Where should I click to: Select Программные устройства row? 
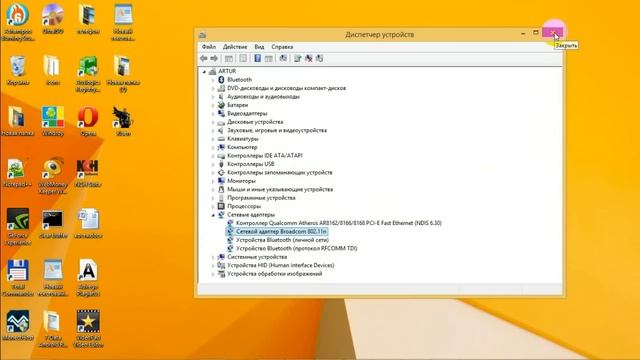pos(261,198)
